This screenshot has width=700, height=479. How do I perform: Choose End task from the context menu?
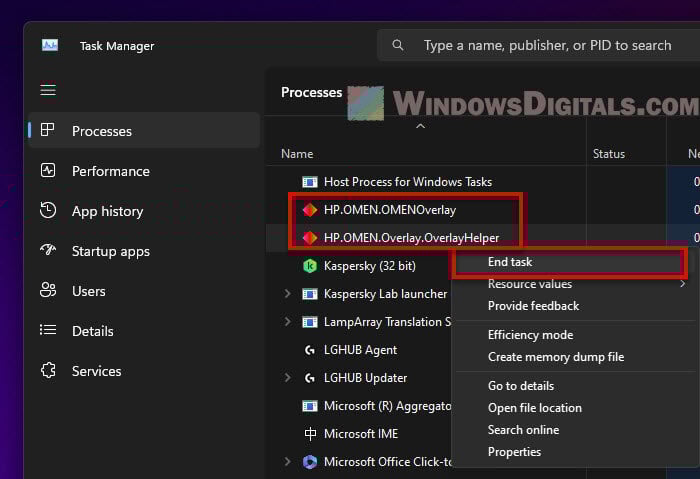[x=569, y=262]
